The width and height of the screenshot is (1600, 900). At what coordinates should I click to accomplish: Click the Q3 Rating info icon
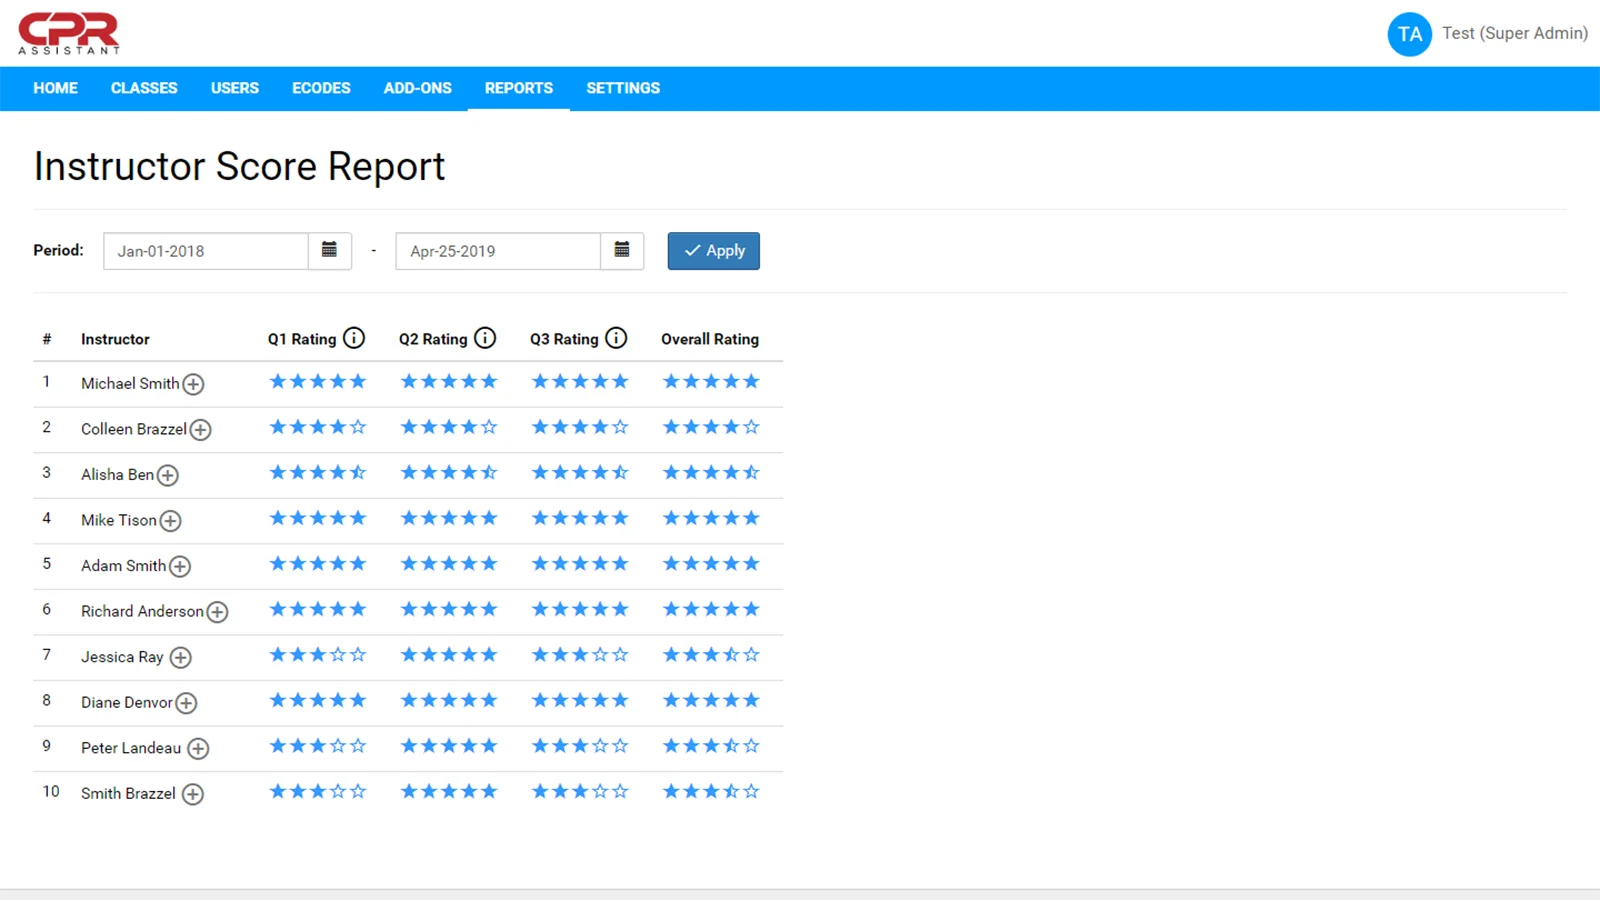(x=616, y=338)
